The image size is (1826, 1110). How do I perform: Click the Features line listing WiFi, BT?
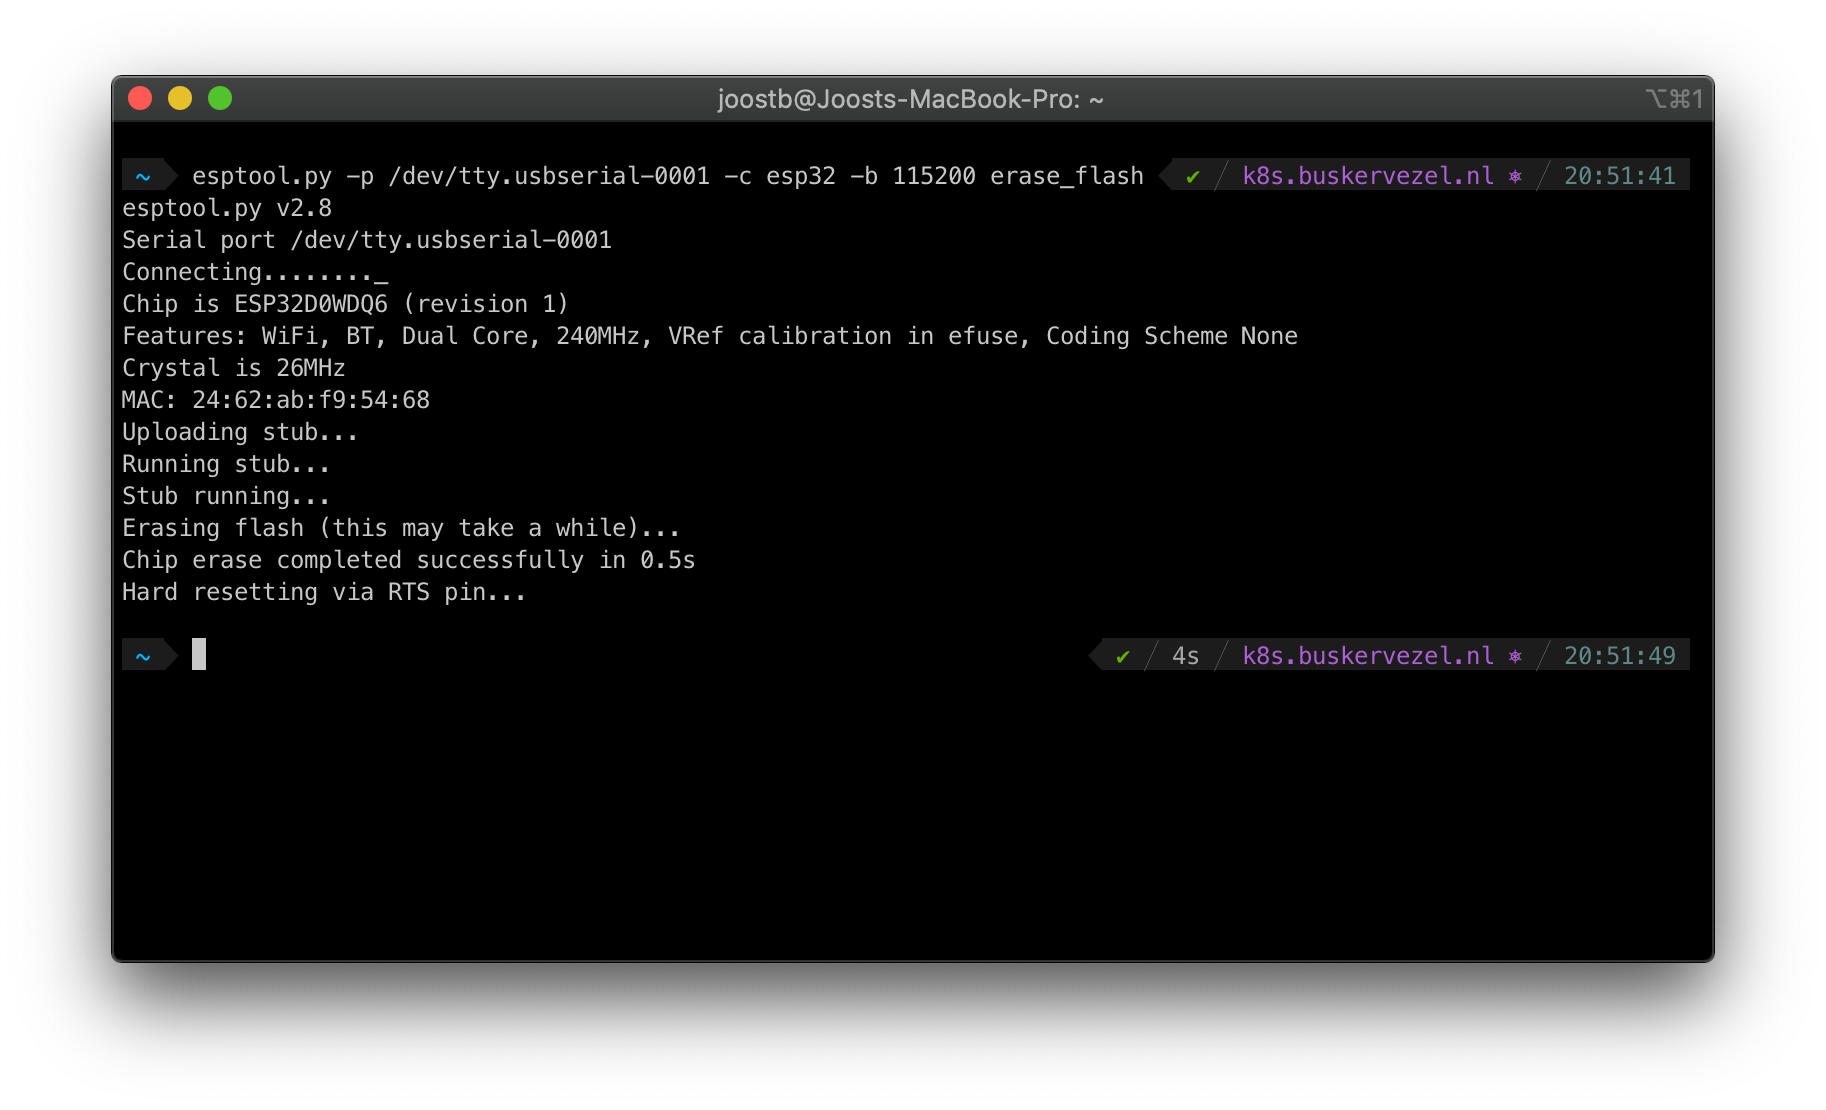coord(710,336)
